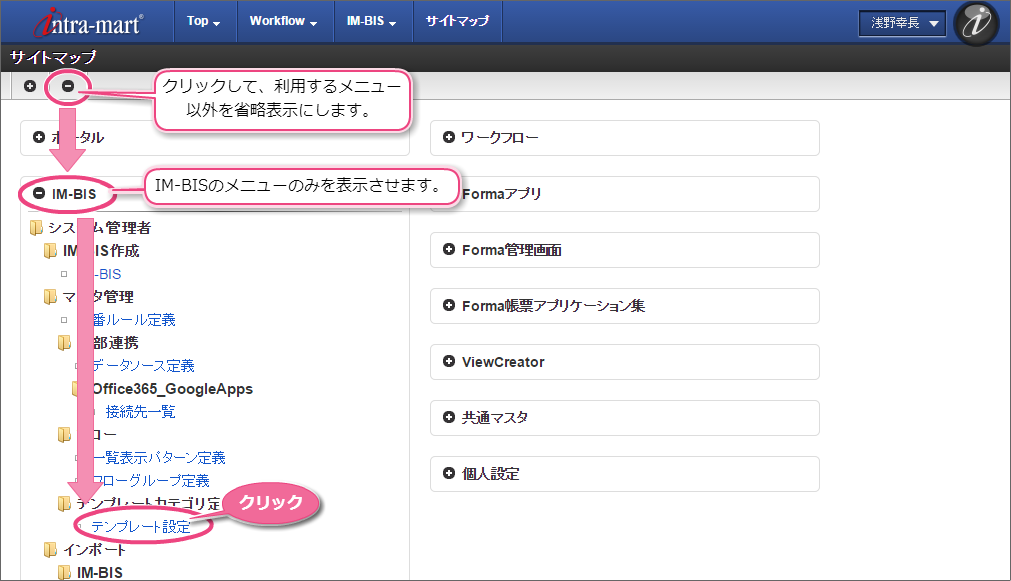Viewport: 1011px width, 581px height.
Task: Click the intra-mart logo
Action: 89,23
